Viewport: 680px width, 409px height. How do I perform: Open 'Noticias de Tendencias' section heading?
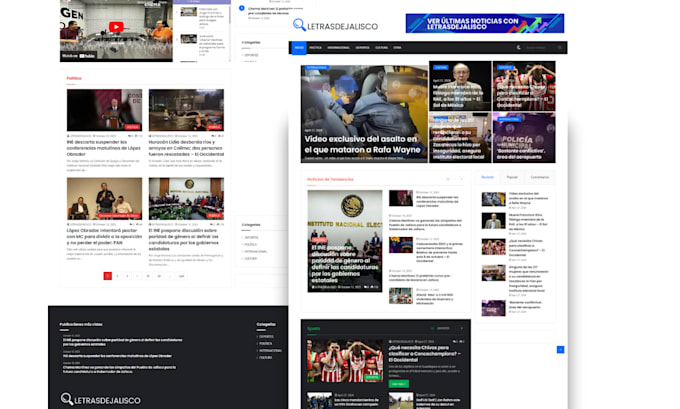pos(330,179)
